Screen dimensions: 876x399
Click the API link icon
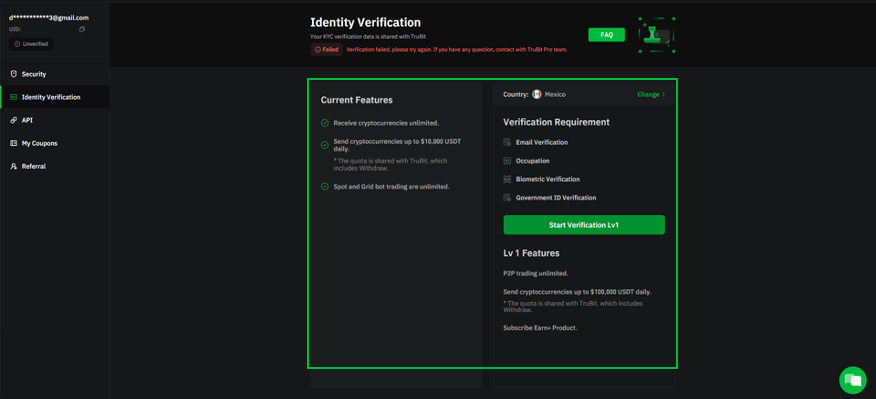pyautogui.click(x=13, y=120)
